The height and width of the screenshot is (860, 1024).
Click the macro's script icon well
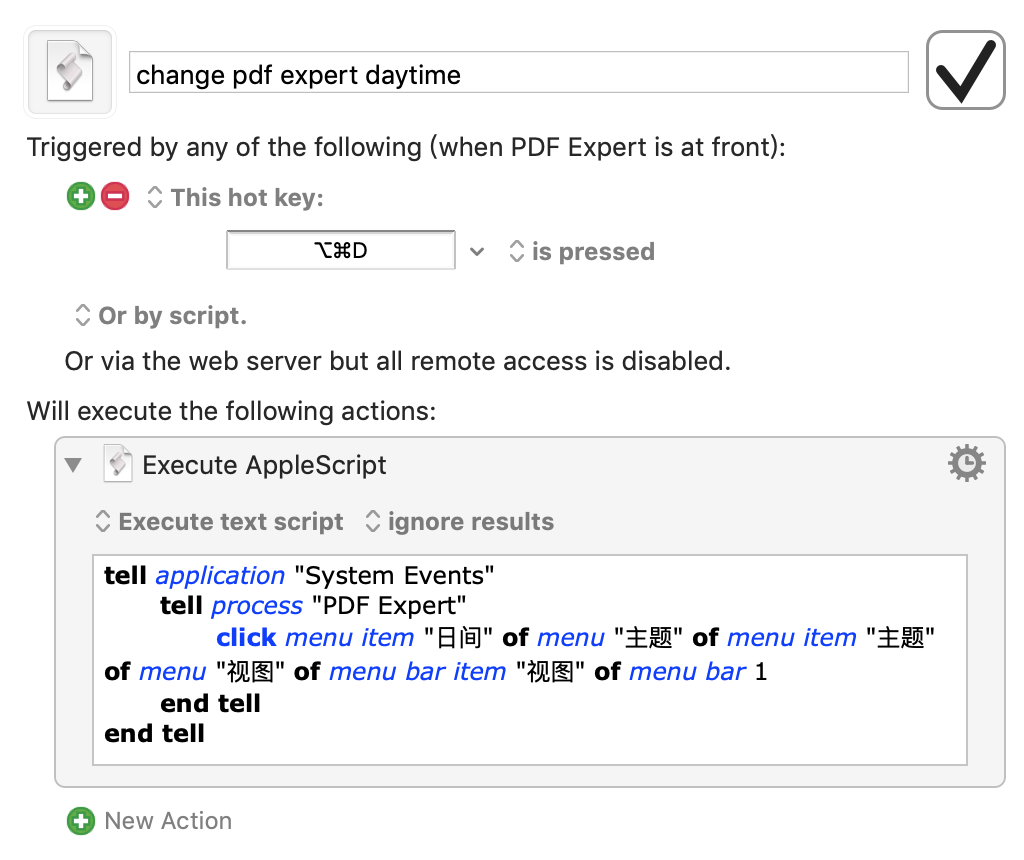(72, 72)
